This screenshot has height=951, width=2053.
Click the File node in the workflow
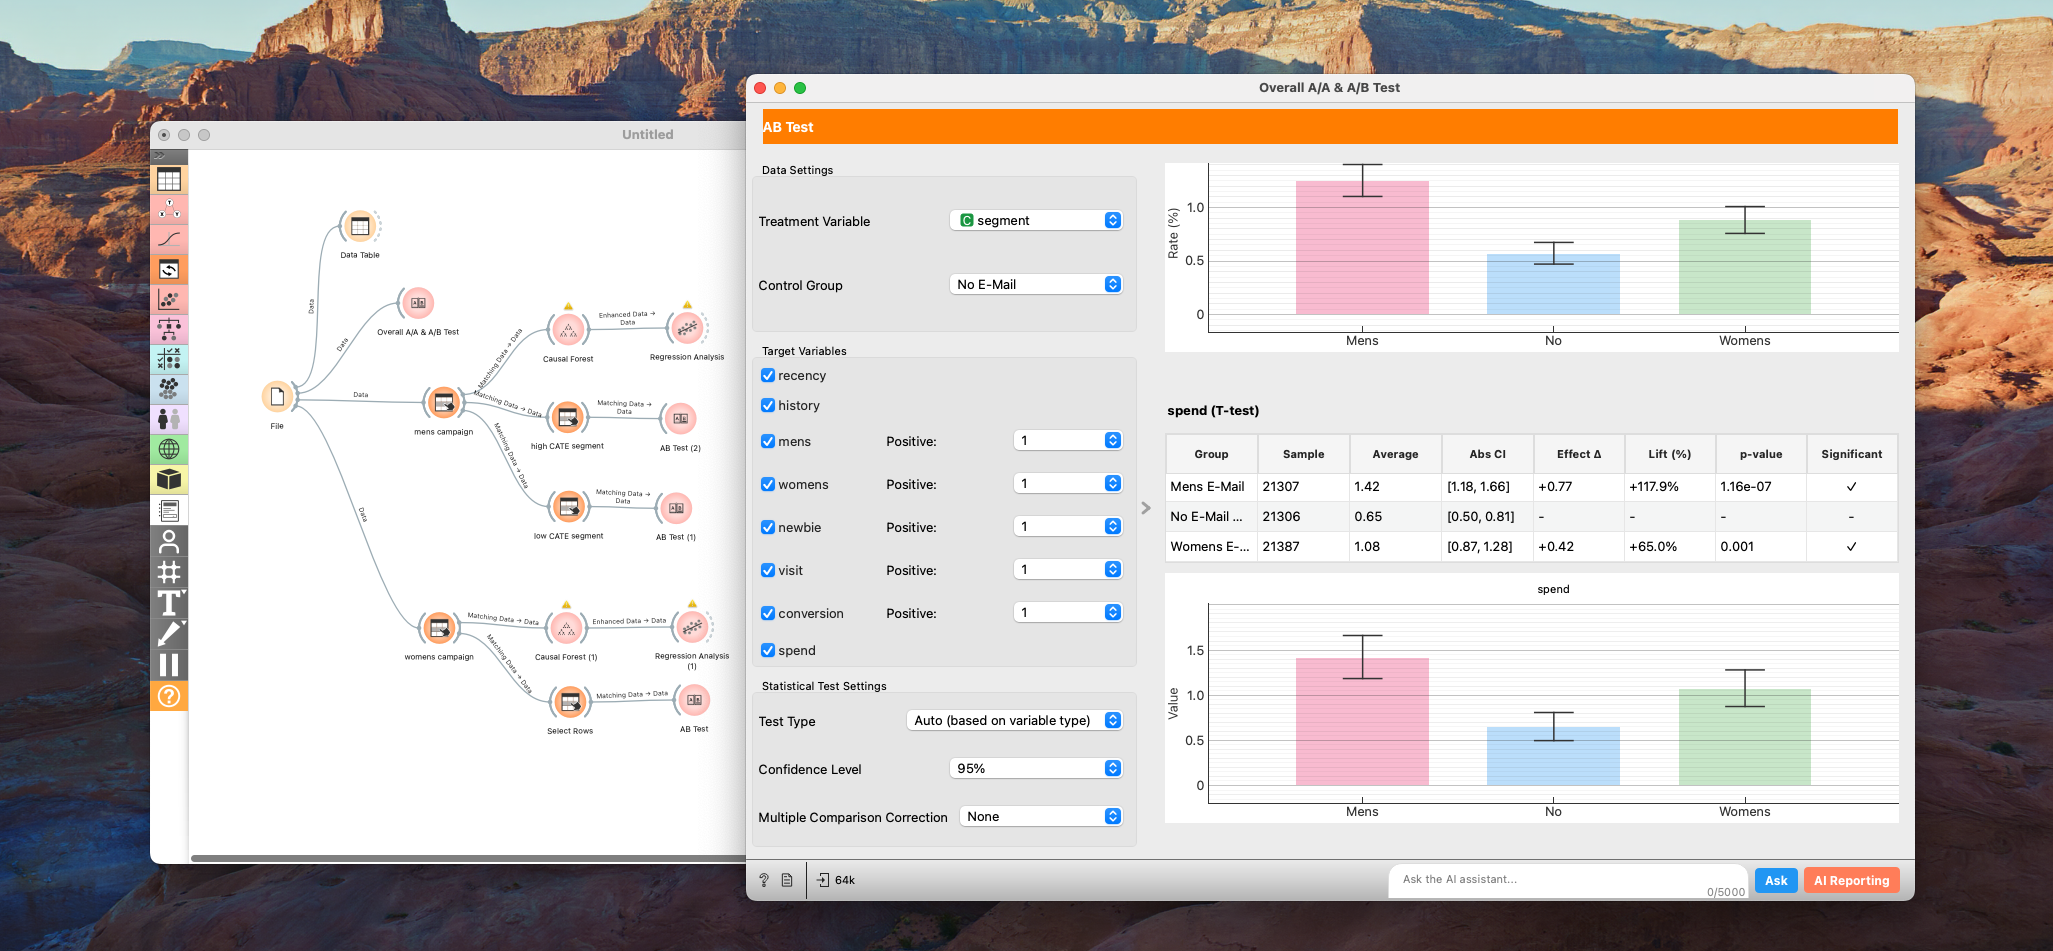(277, 398)
